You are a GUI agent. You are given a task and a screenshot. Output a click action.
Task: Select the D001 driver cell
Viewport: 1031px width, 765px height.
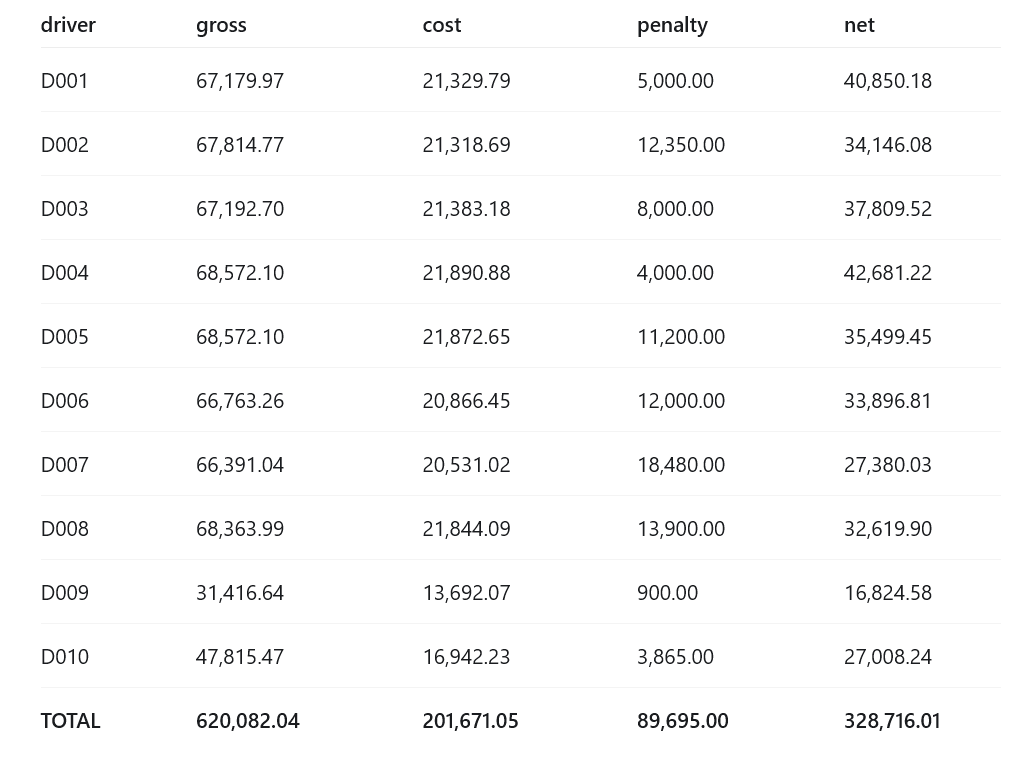(x=64, y=81)
